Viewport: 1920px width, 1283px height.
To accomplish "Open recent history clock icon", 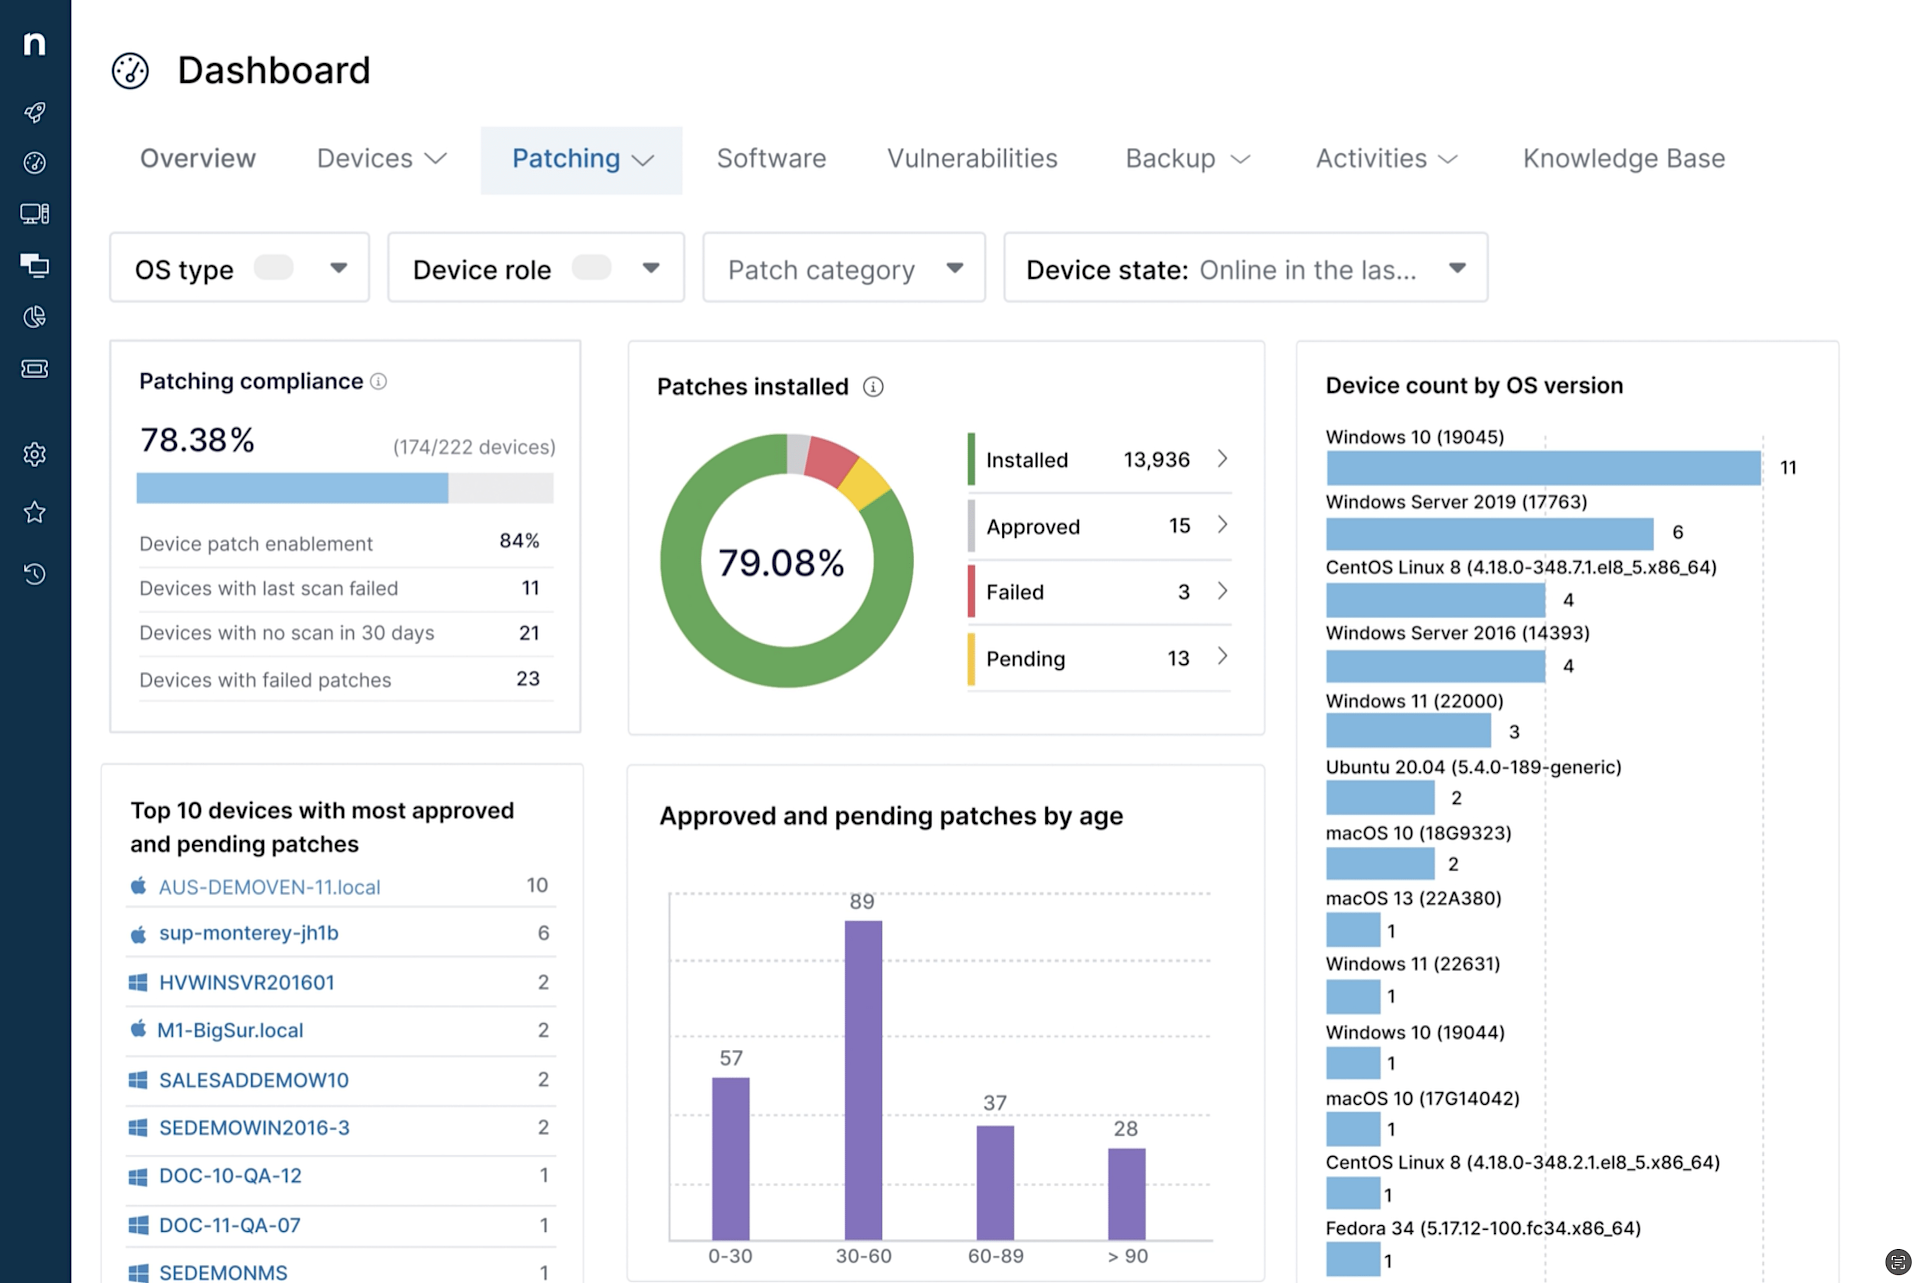I will pyautogui.click(x=35, y=574).
